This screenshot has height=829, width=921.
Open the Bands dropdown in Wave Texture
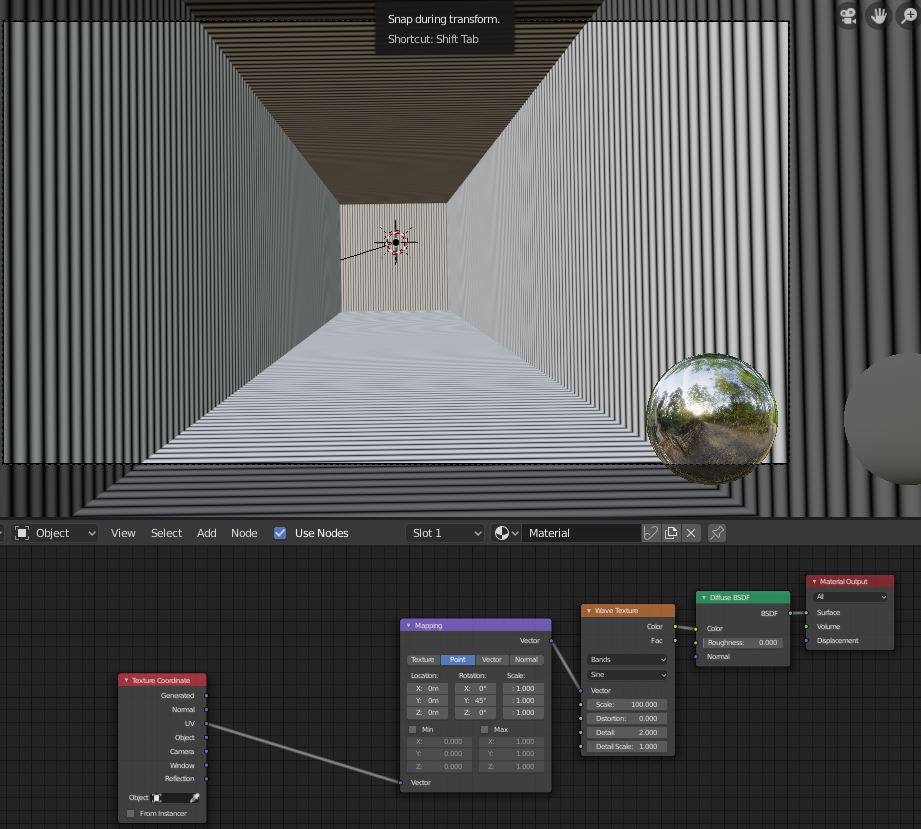tap(627, 660)
